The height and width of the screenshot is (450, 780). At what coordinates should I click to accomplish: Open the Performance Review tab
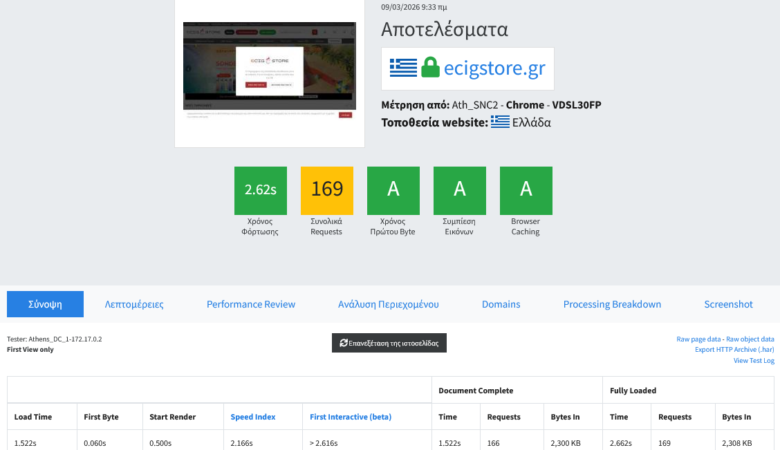click(251, 304)
